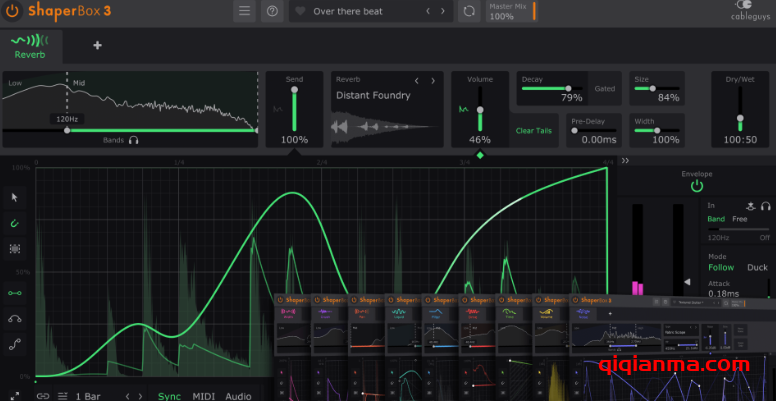The width and height of the screenshot is (776, 401).
Task: Click the 0.00ms Pre-Delay value
Action: tap(599, 140)
